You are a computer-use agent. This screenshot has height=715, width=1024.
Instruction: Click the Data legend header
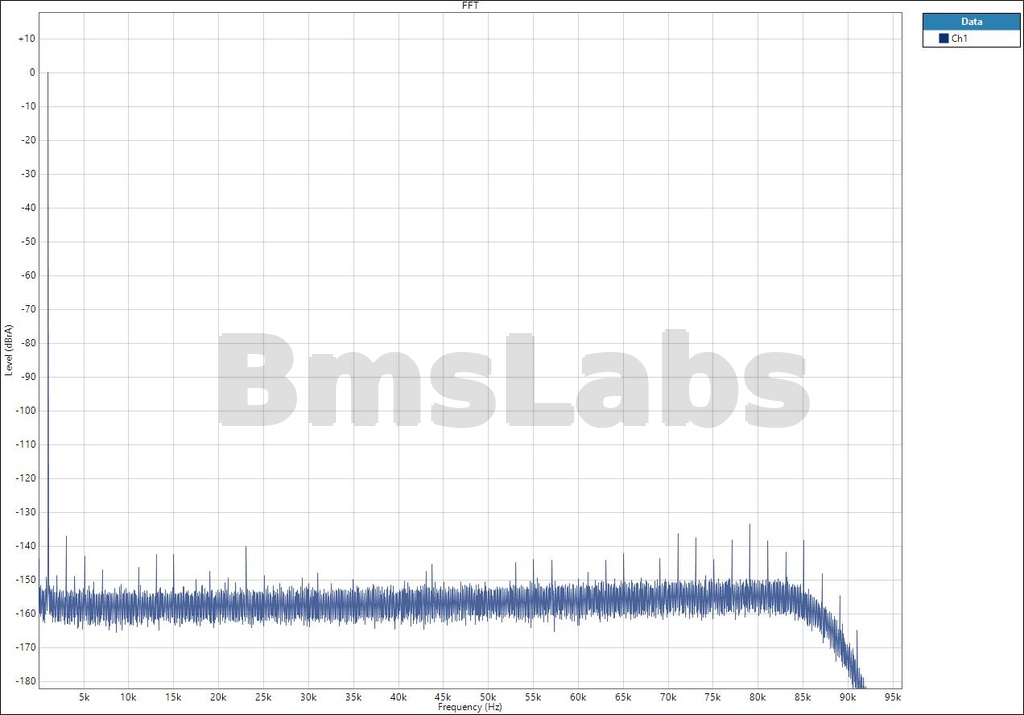point(971,22)
